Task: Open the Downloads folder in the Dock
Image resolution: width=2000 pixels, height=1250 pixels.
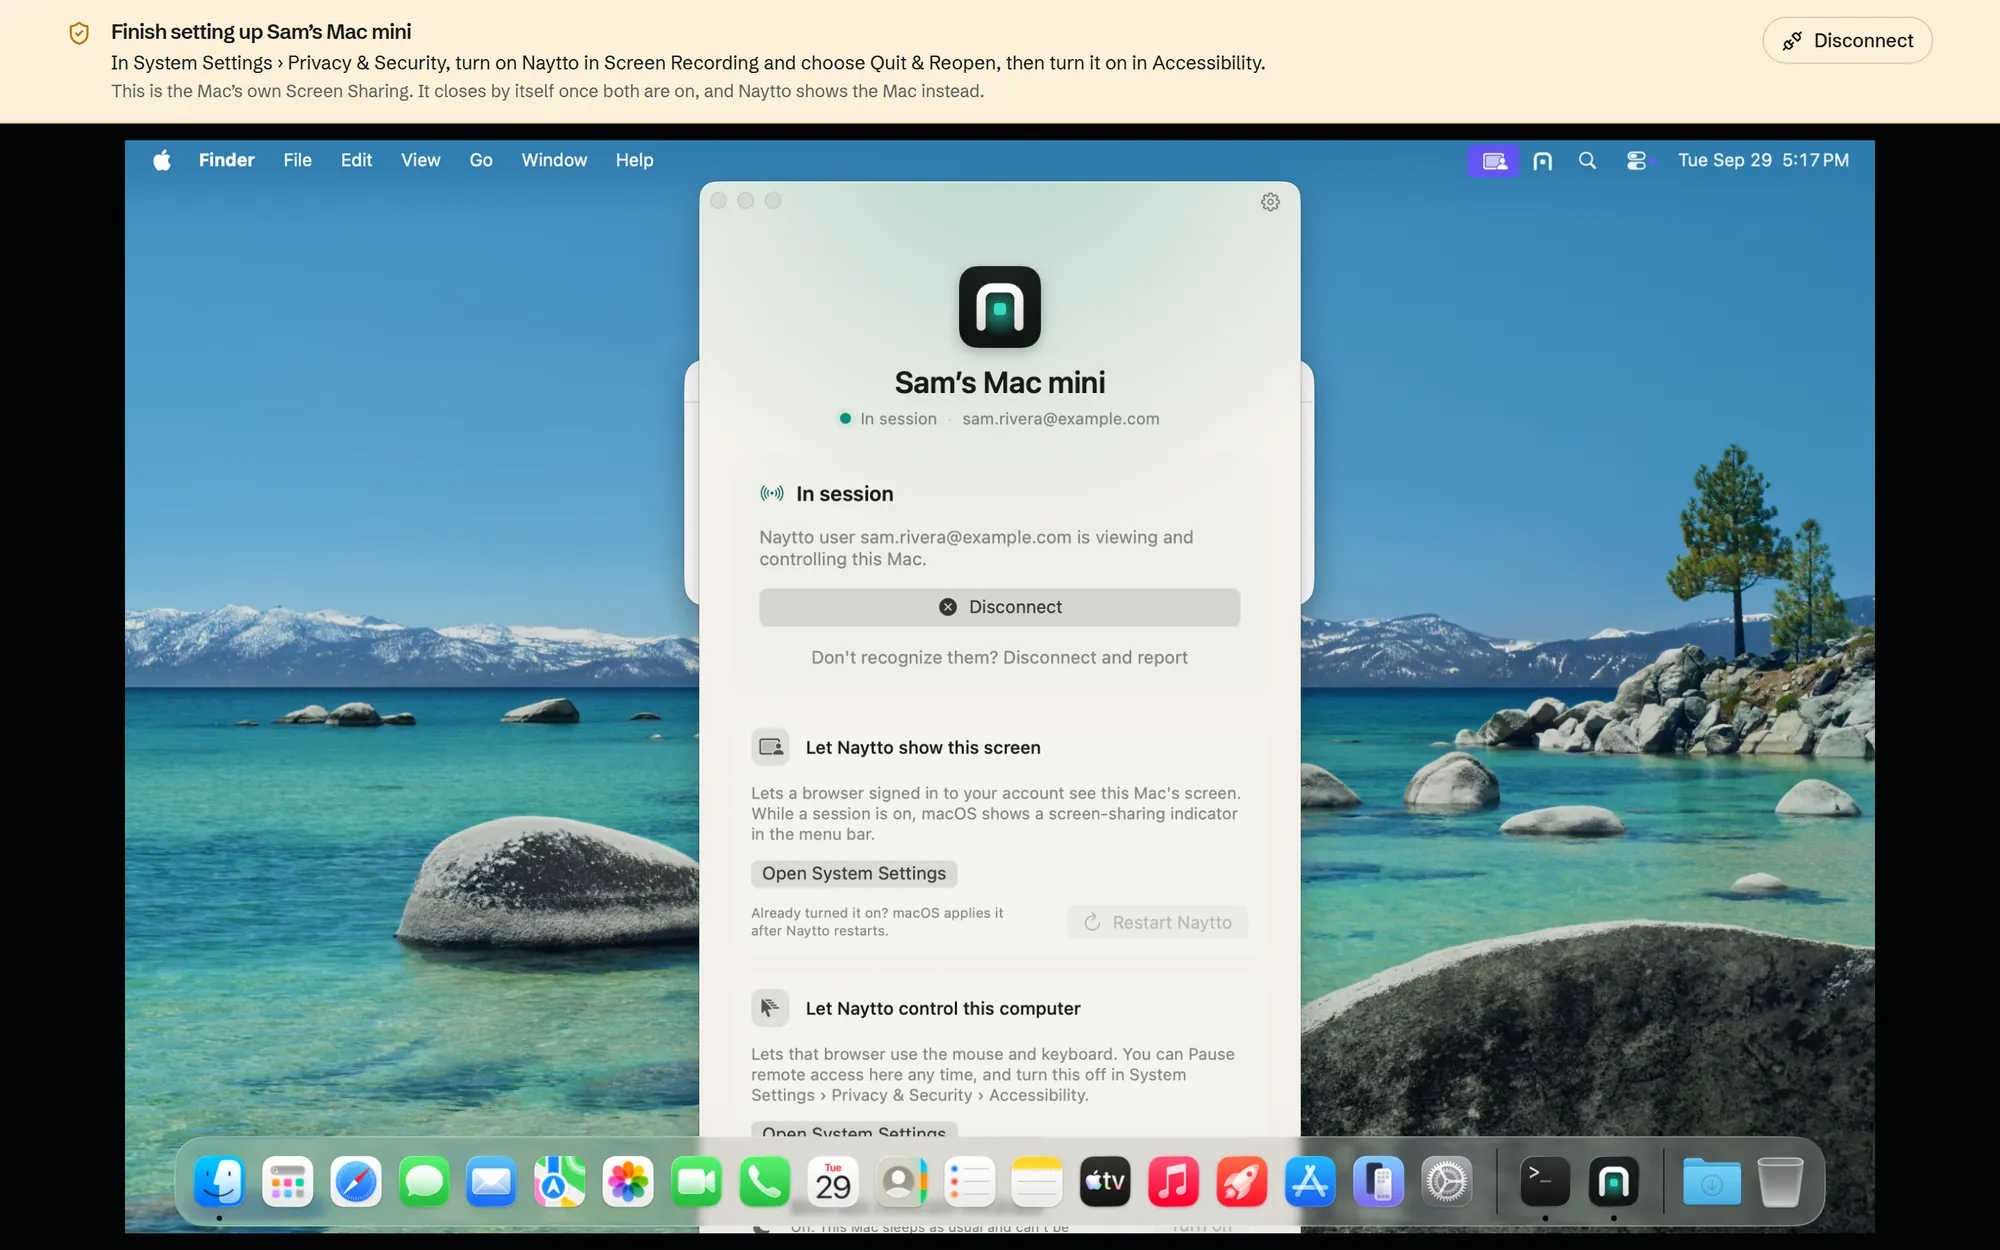Action: (x=1712, y=1182)
